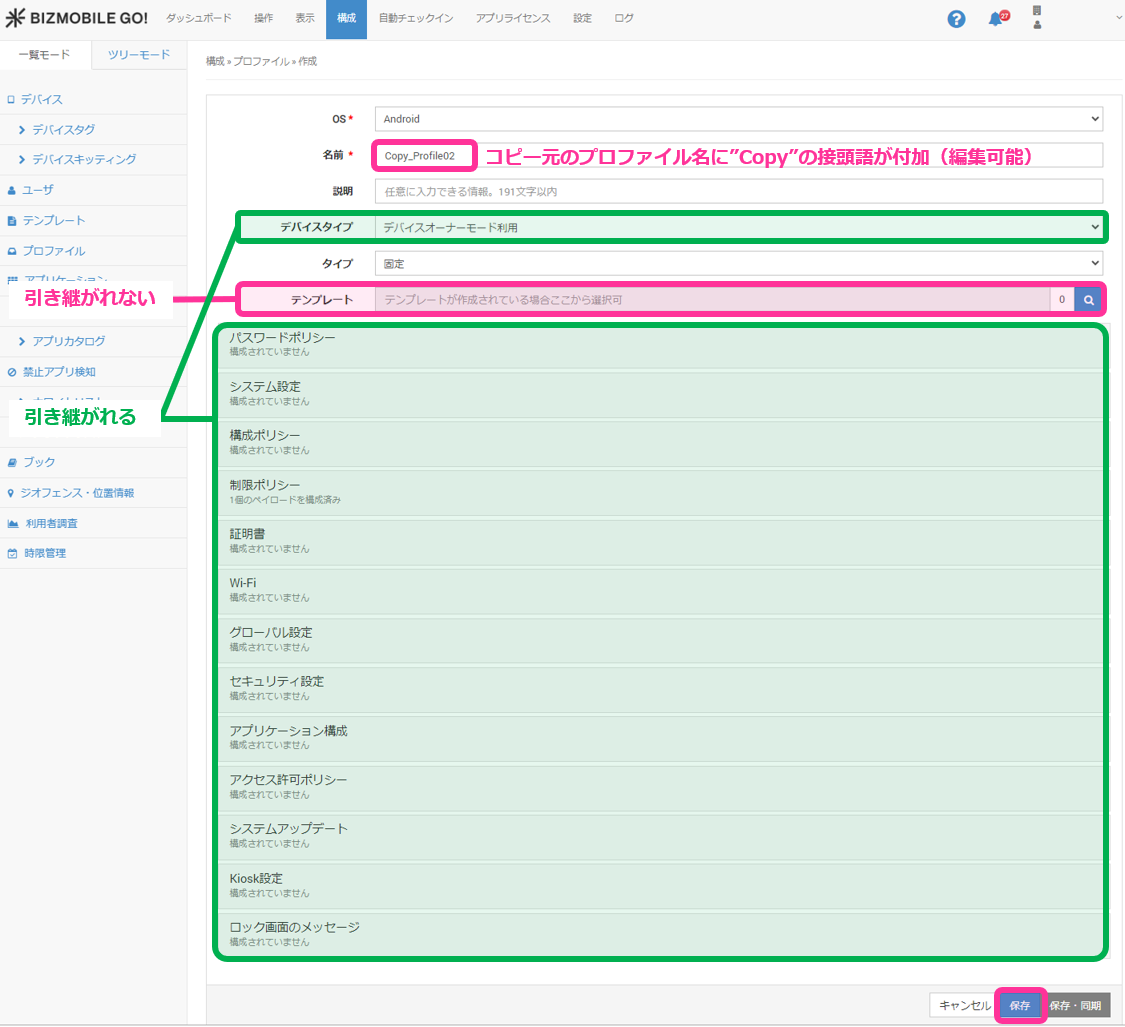Switch to ツリーモード tab

pyautogui.click(x=139, y=55)
